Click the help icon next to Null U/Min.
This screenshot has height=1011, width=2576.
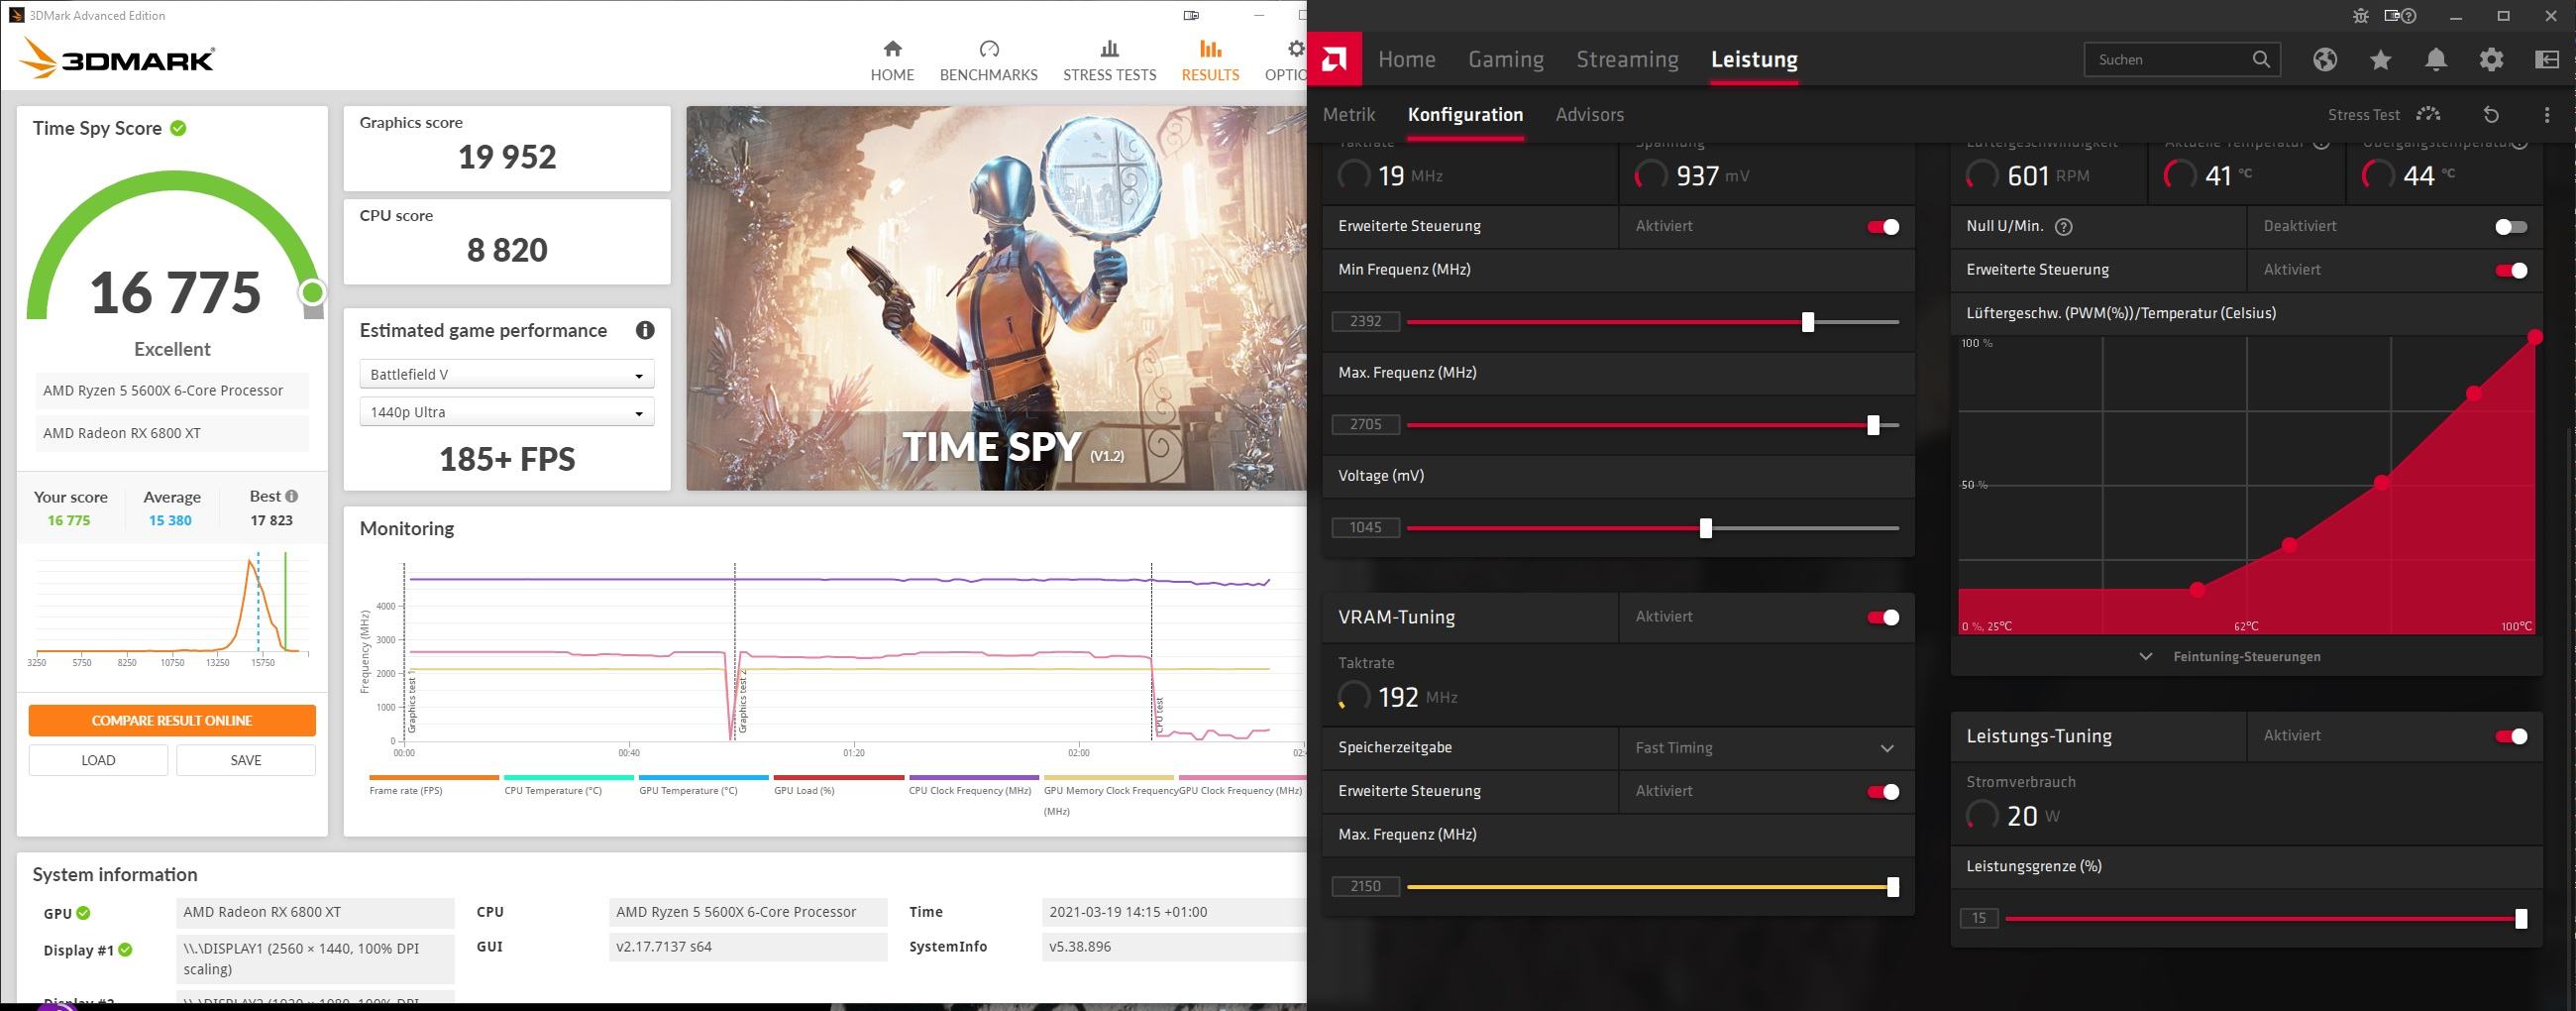(2063, 227)
